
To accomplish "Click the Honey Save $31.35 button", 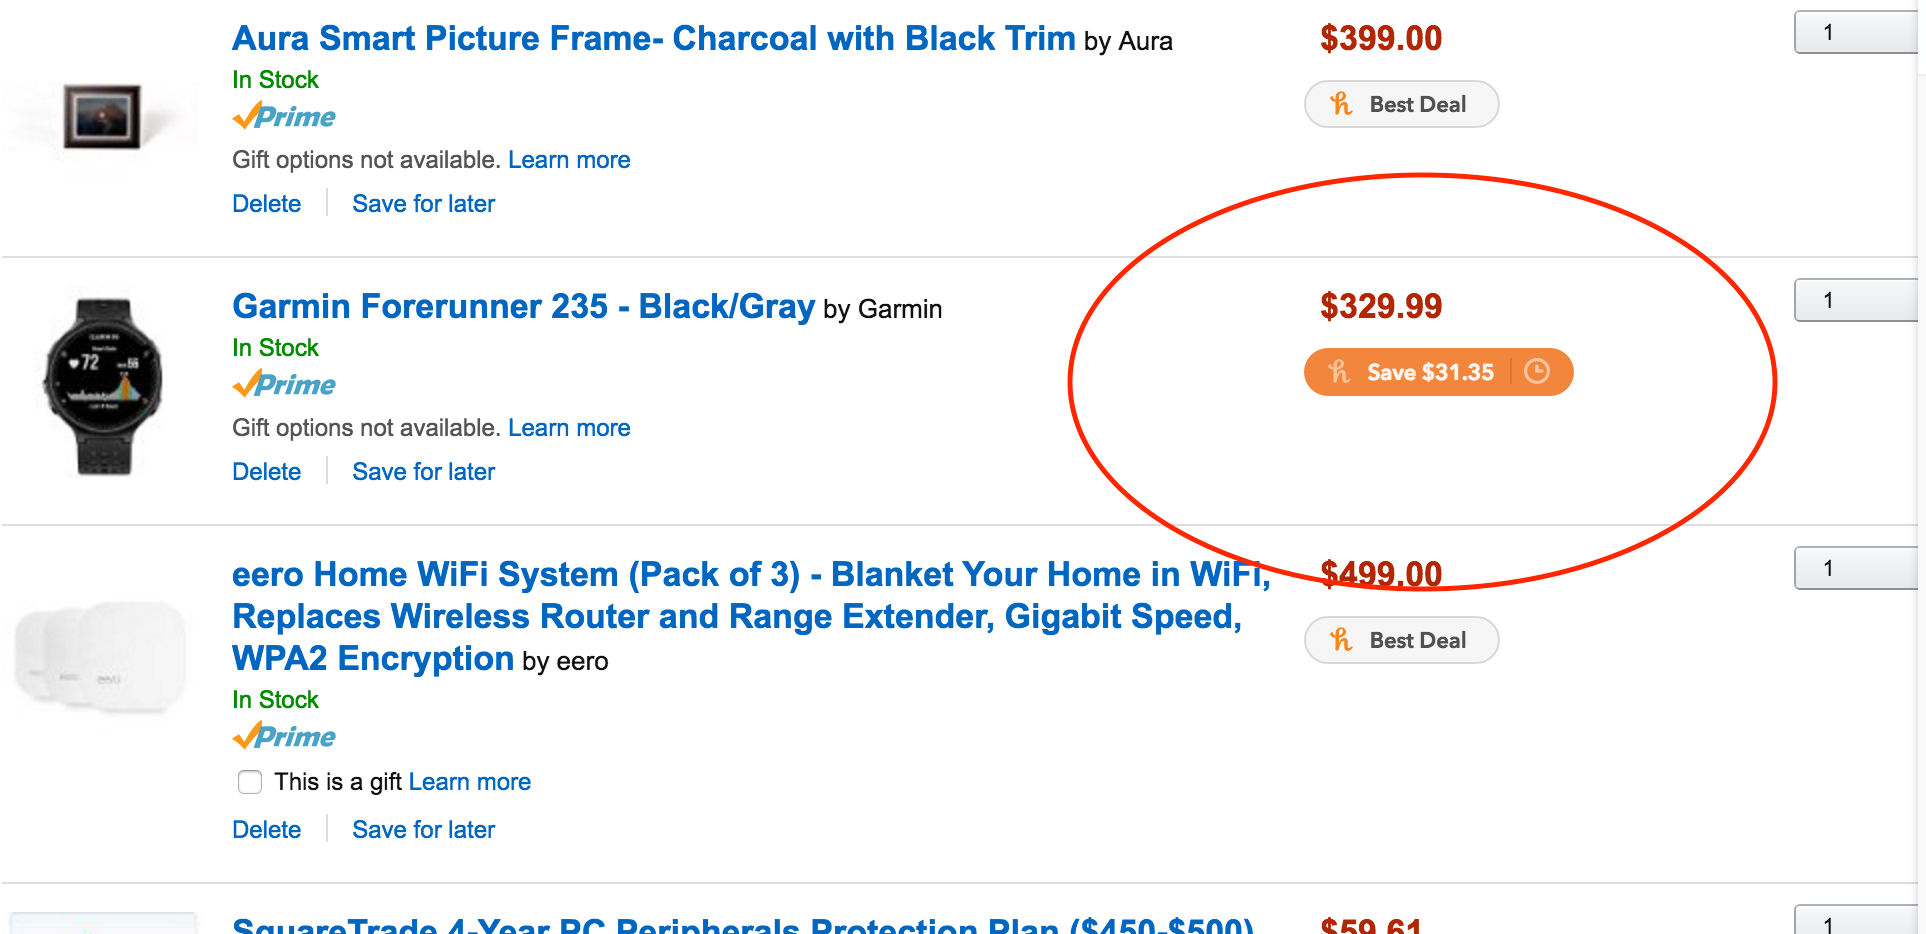I will tap(1412, 372).
